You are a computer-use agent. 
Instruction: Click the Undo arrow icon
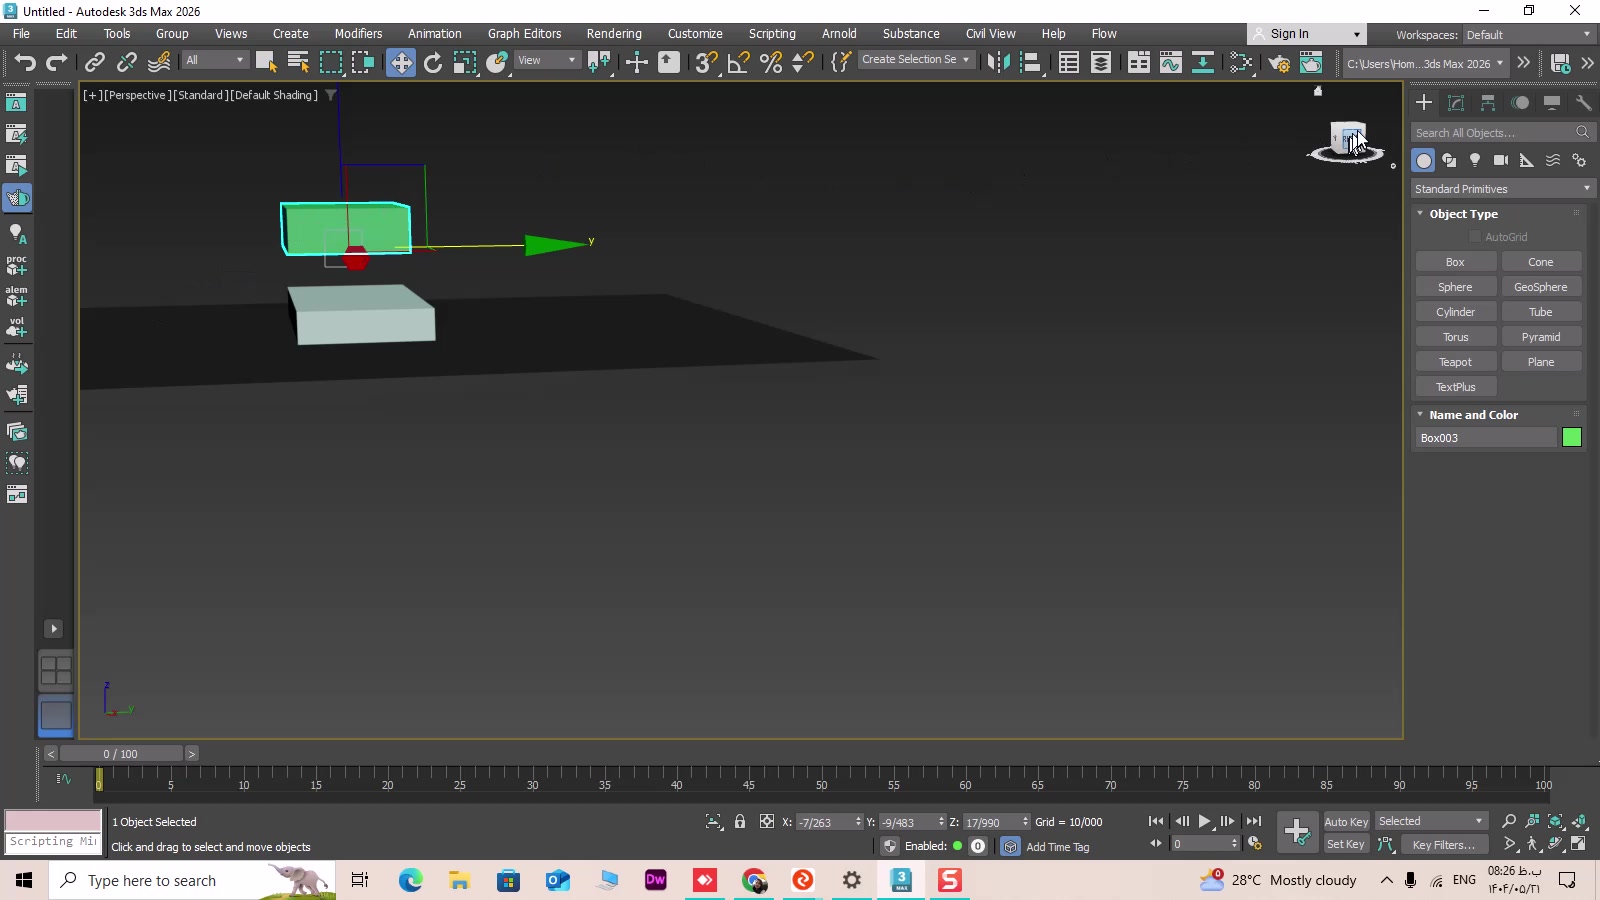click(25, 63)
